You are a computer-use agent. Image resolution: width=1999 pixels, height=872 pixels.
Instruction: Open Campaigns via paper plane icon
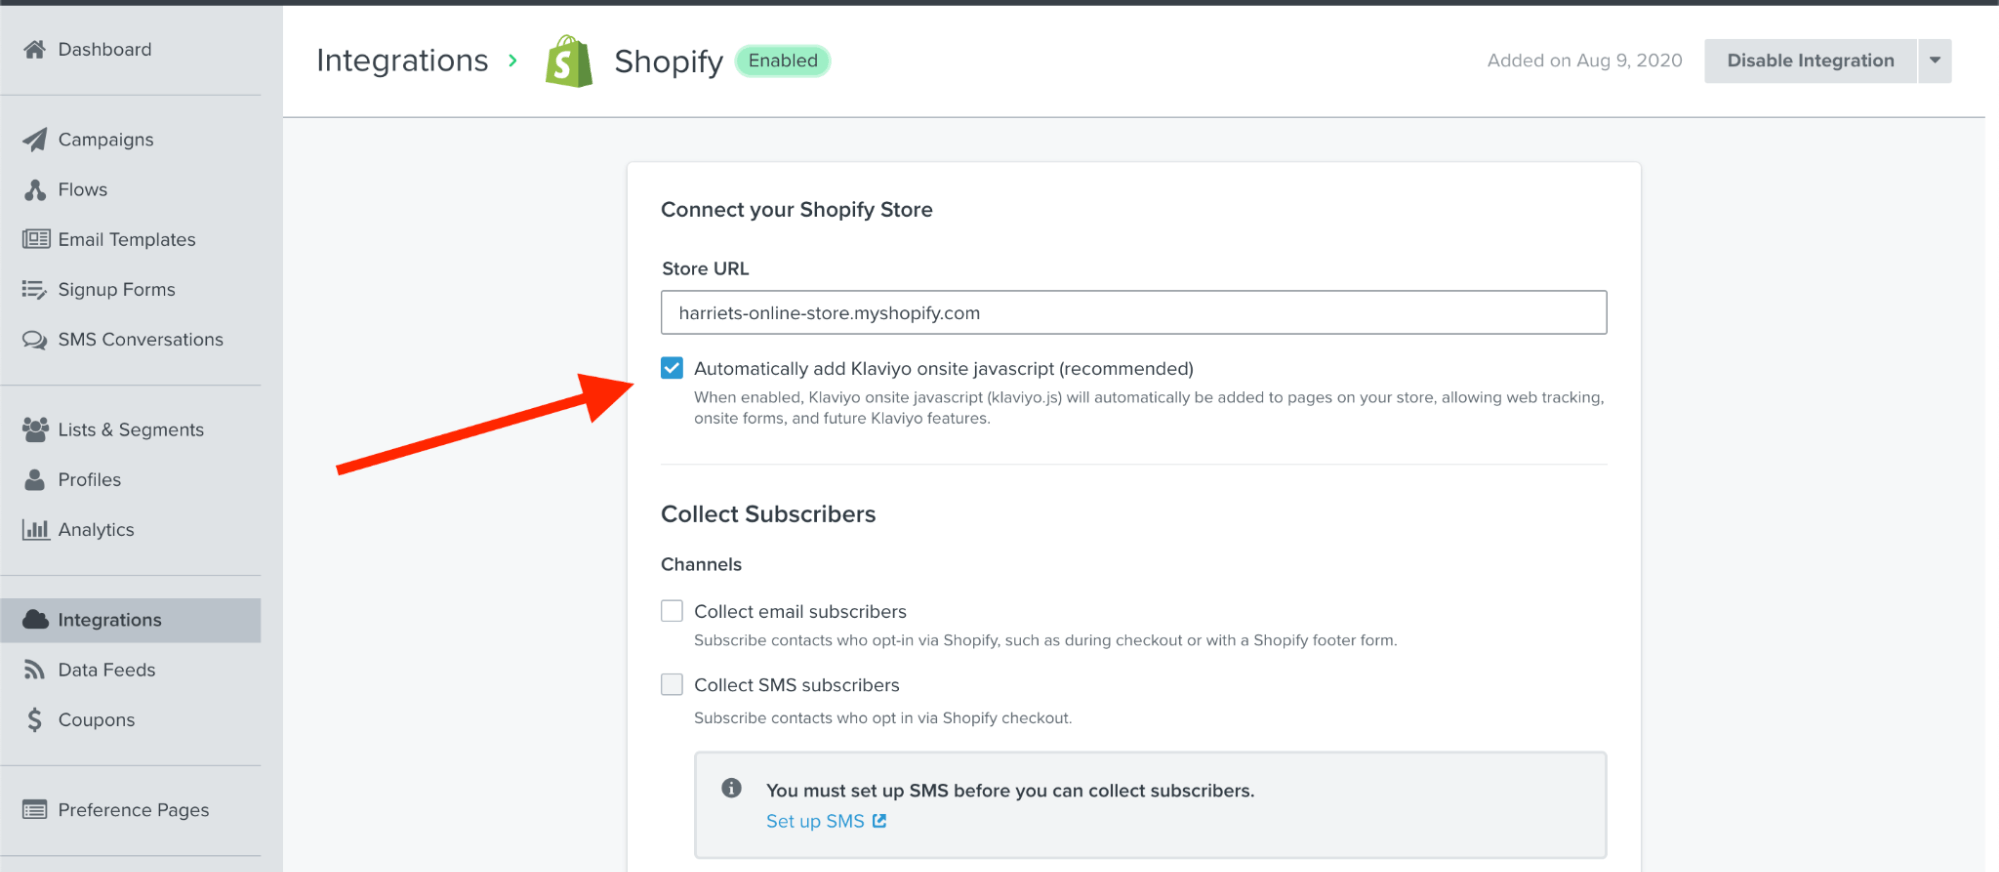pyautogui.click(x=35, y=139)
